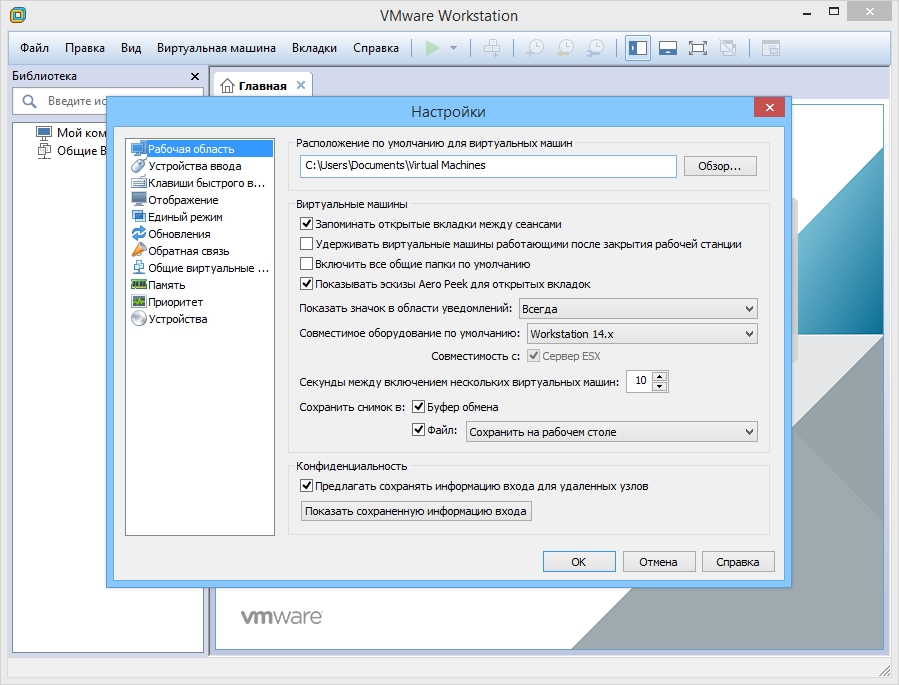
Task: Click the default virtual machines path field
Action: (488, 166)
